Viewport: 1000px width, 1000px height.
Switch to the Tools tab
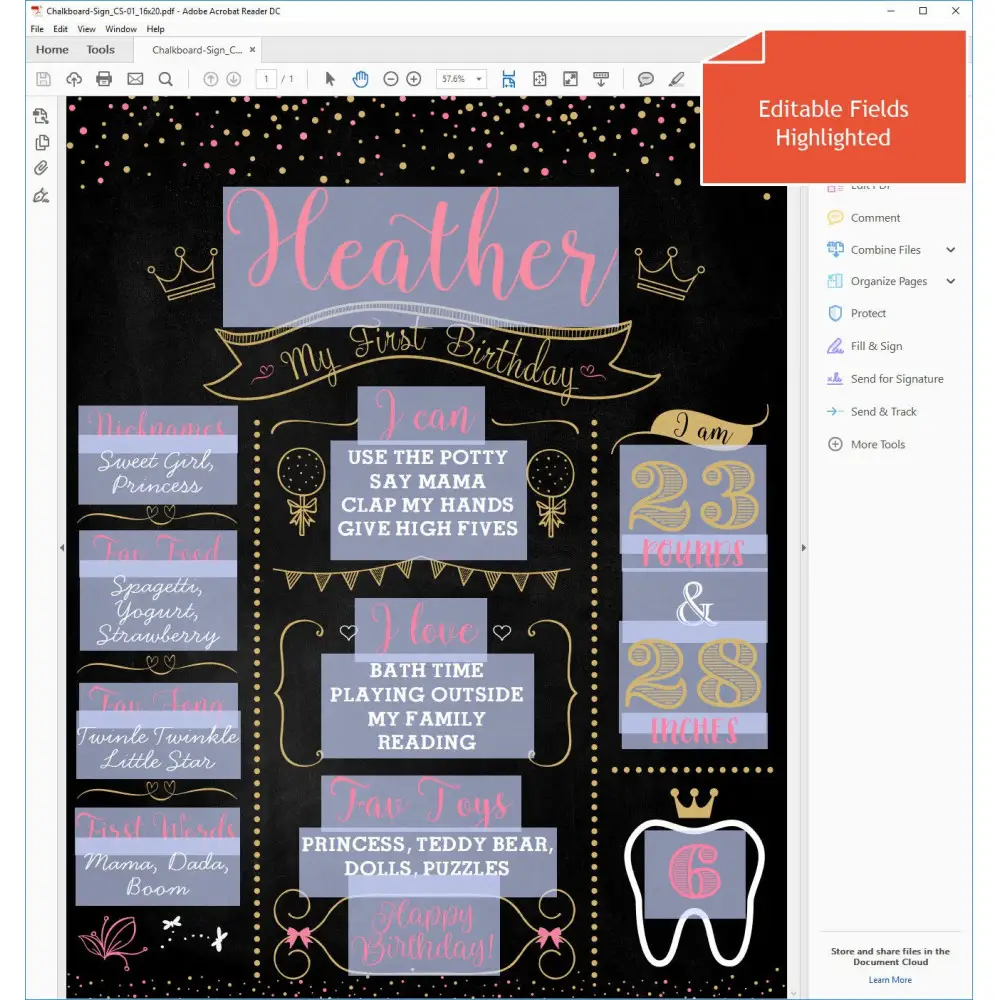click(x=100, y=50)
